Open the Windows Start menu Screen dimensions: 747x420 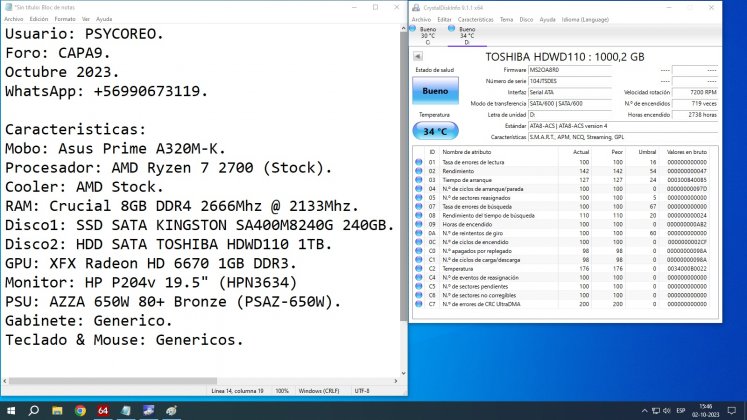pyautogui.click(x=11, y=410)
